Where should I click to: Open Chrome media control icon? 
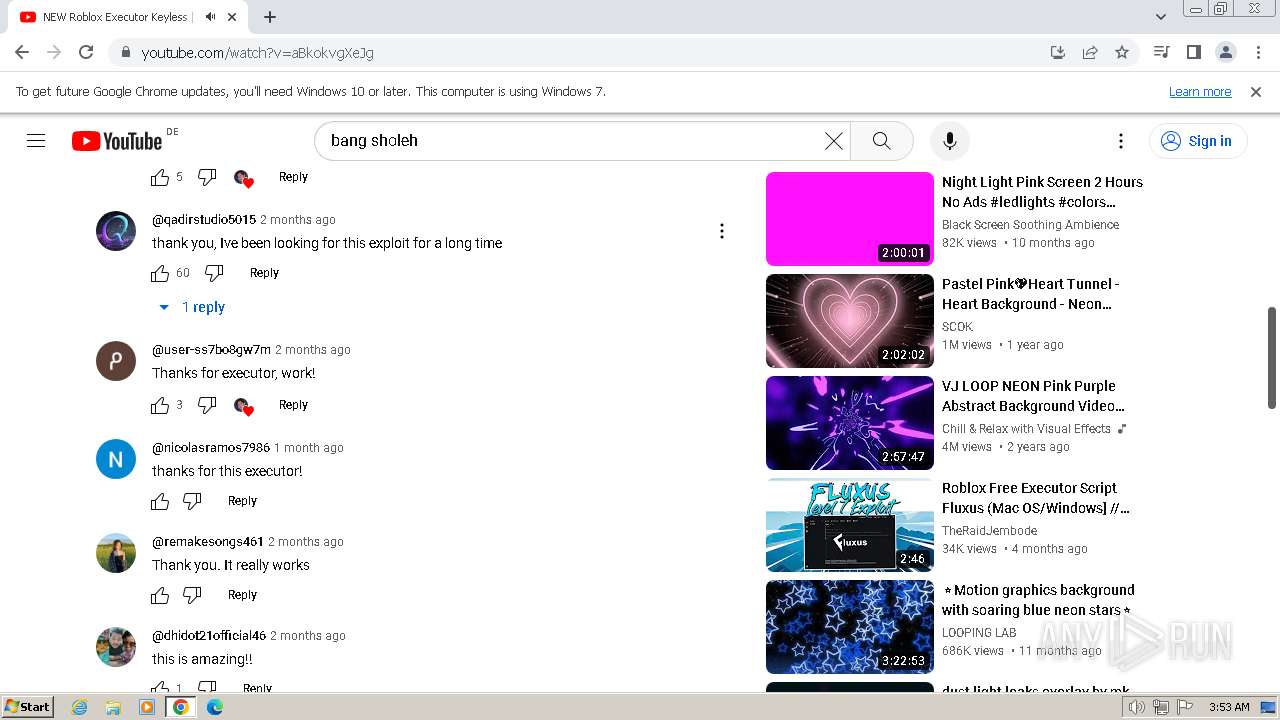[1161, 52]
